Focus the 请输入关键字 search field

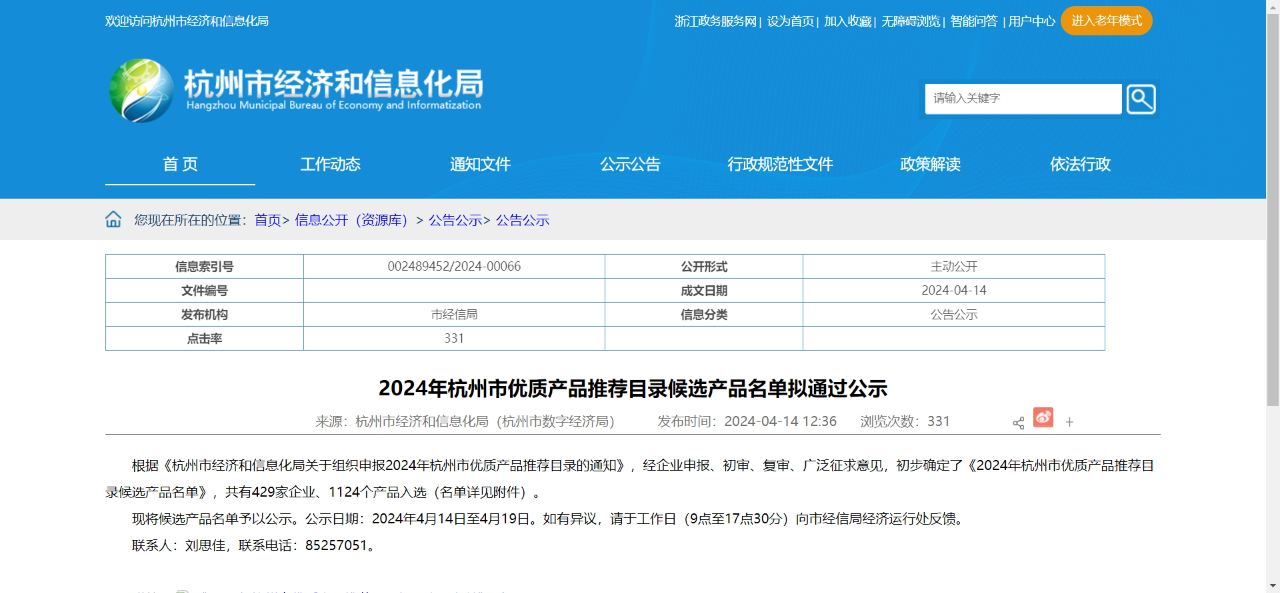point(1023,99)
